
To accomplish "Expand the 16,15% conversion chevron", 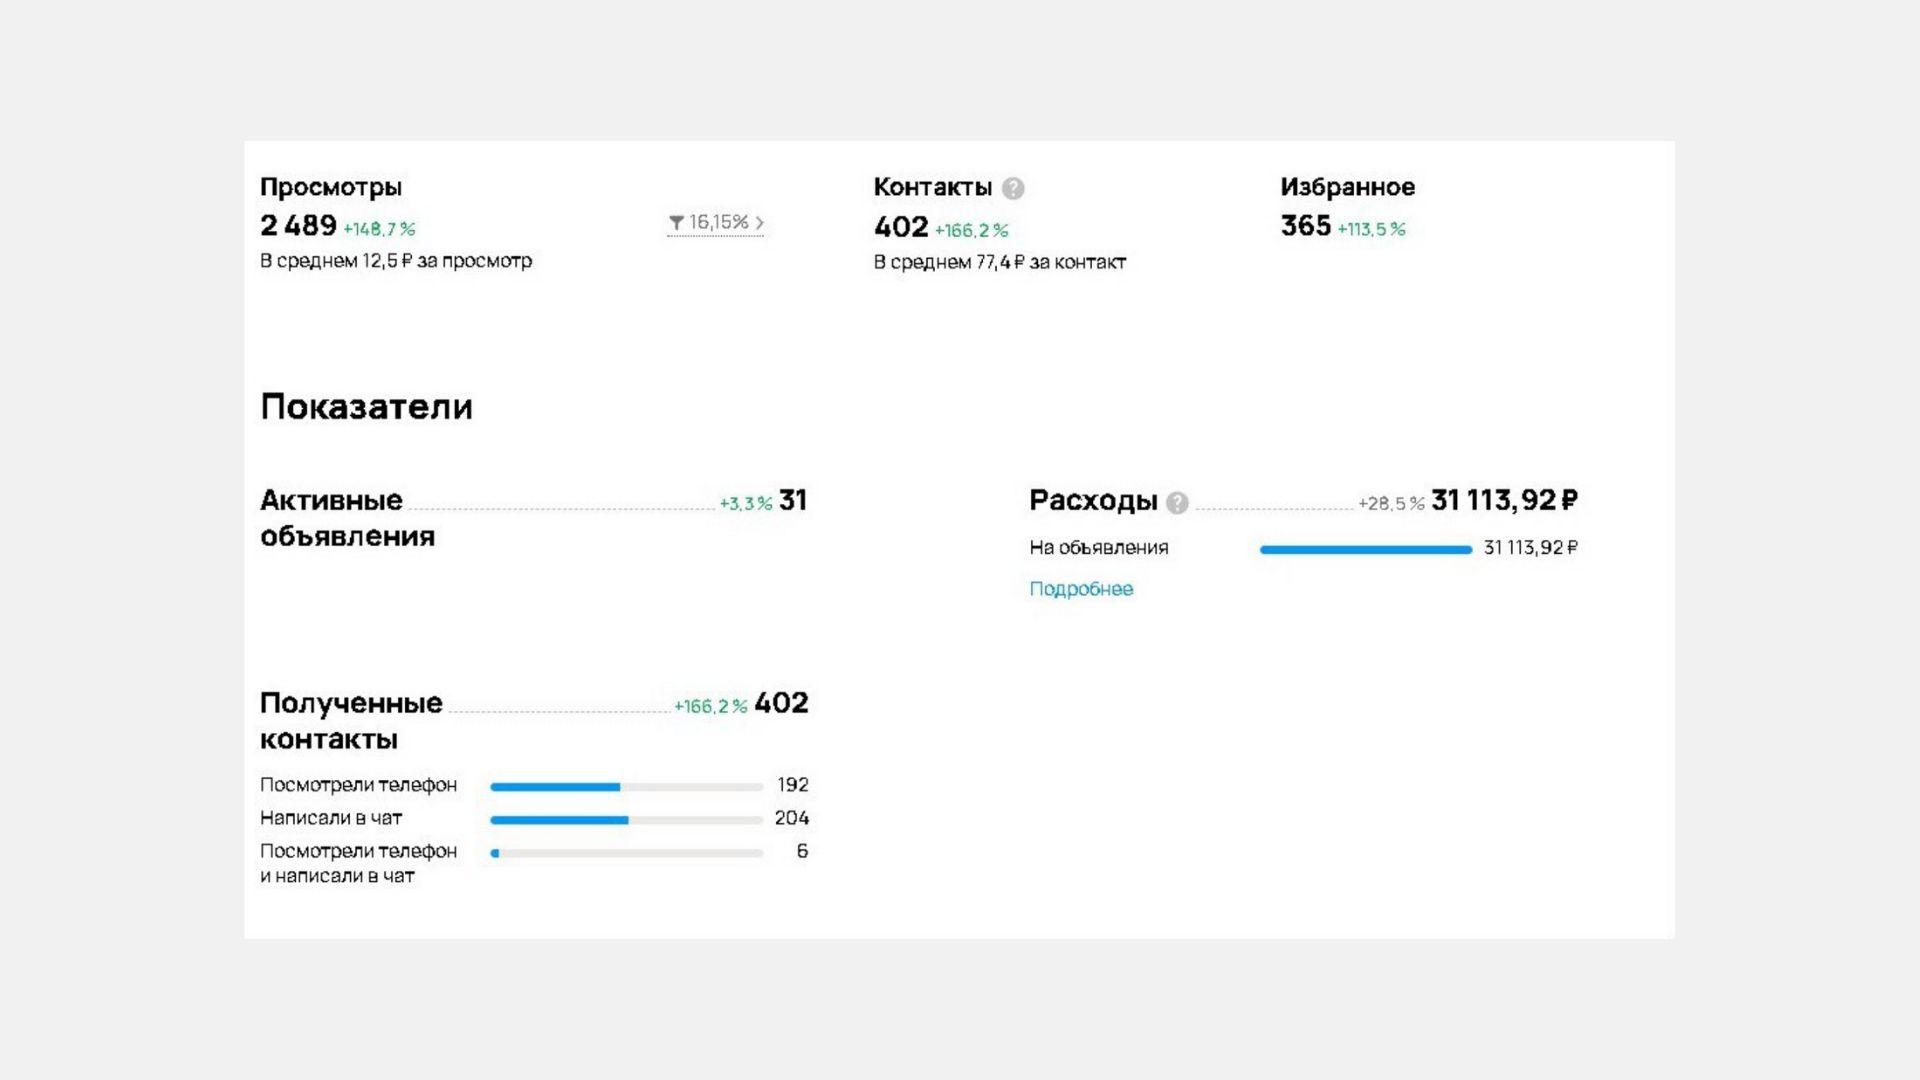I will [759, 223].
